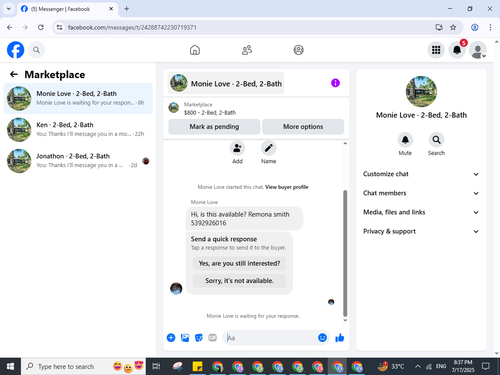Mute the conversation with the bell icon
Screen dimensions: 500x375
(x=405, y=140)
